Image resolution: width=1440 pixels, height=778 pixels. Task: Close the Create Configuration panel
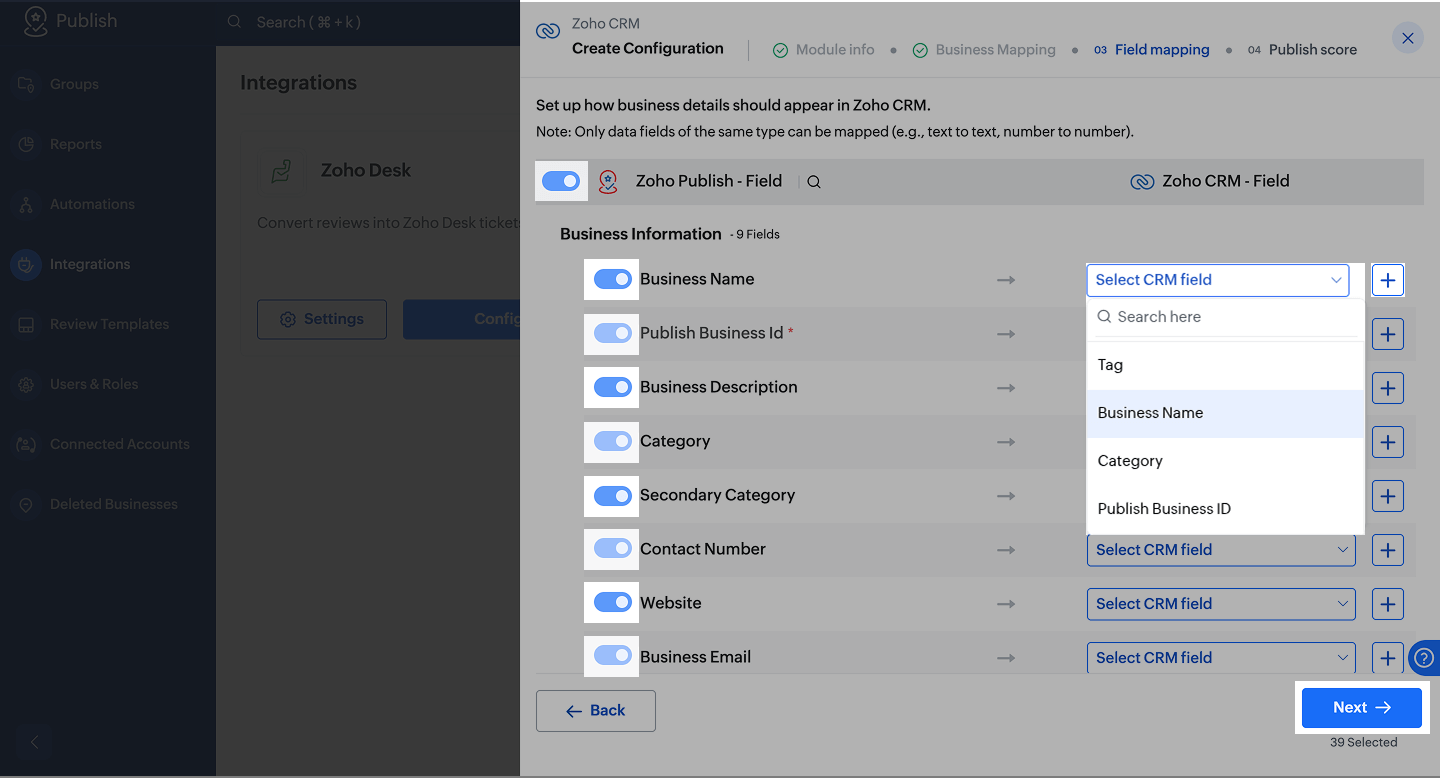(1407, 39)
